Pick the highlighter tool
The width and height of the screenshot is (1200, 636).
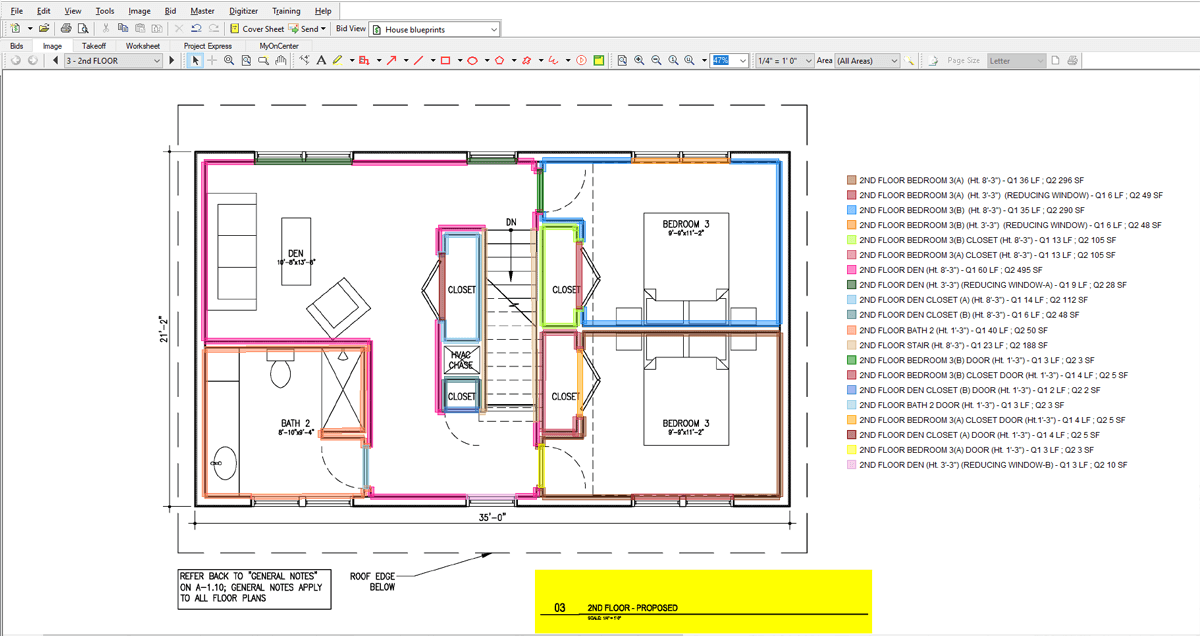(x=338, y=61)
